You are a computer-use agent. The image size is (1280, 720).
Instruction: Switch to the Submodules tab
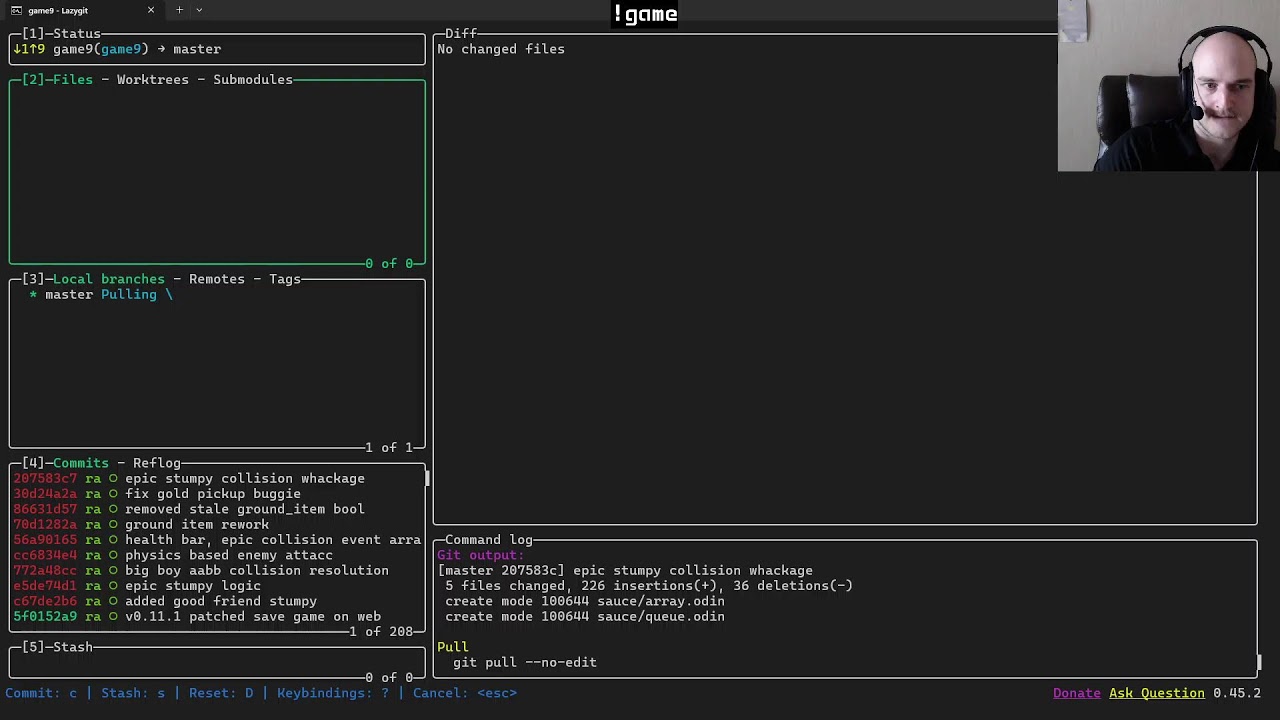(x=252, y=80)
